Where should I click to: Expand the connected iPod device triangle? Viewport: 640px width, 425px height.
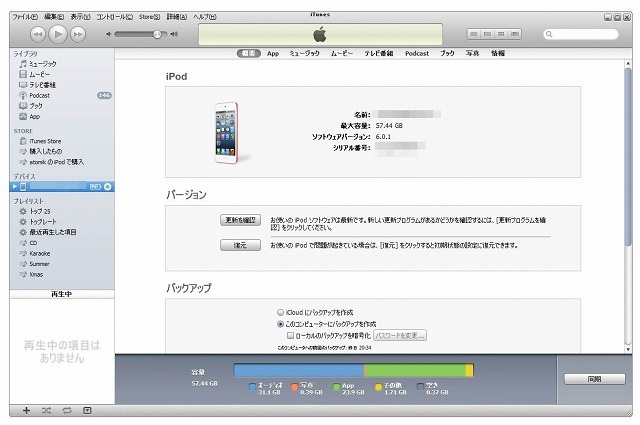(15, 187)
